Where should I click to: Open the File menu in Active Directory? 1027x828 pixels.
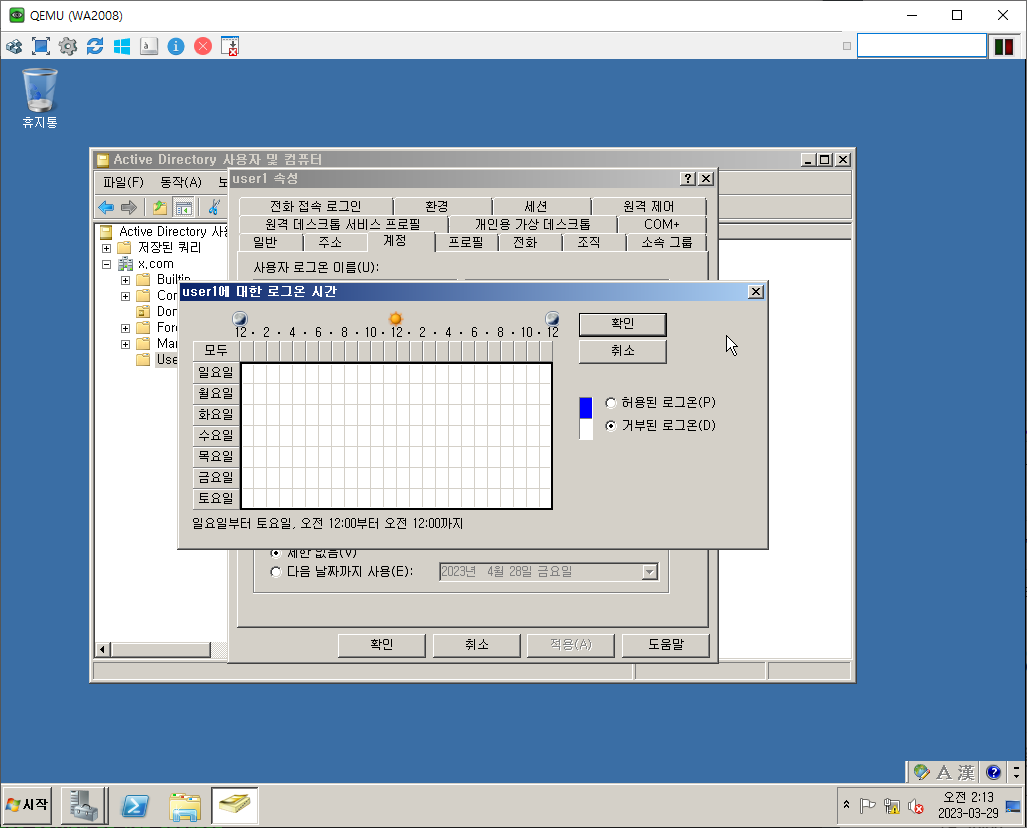pyautogui.click(x=123, y=182)
